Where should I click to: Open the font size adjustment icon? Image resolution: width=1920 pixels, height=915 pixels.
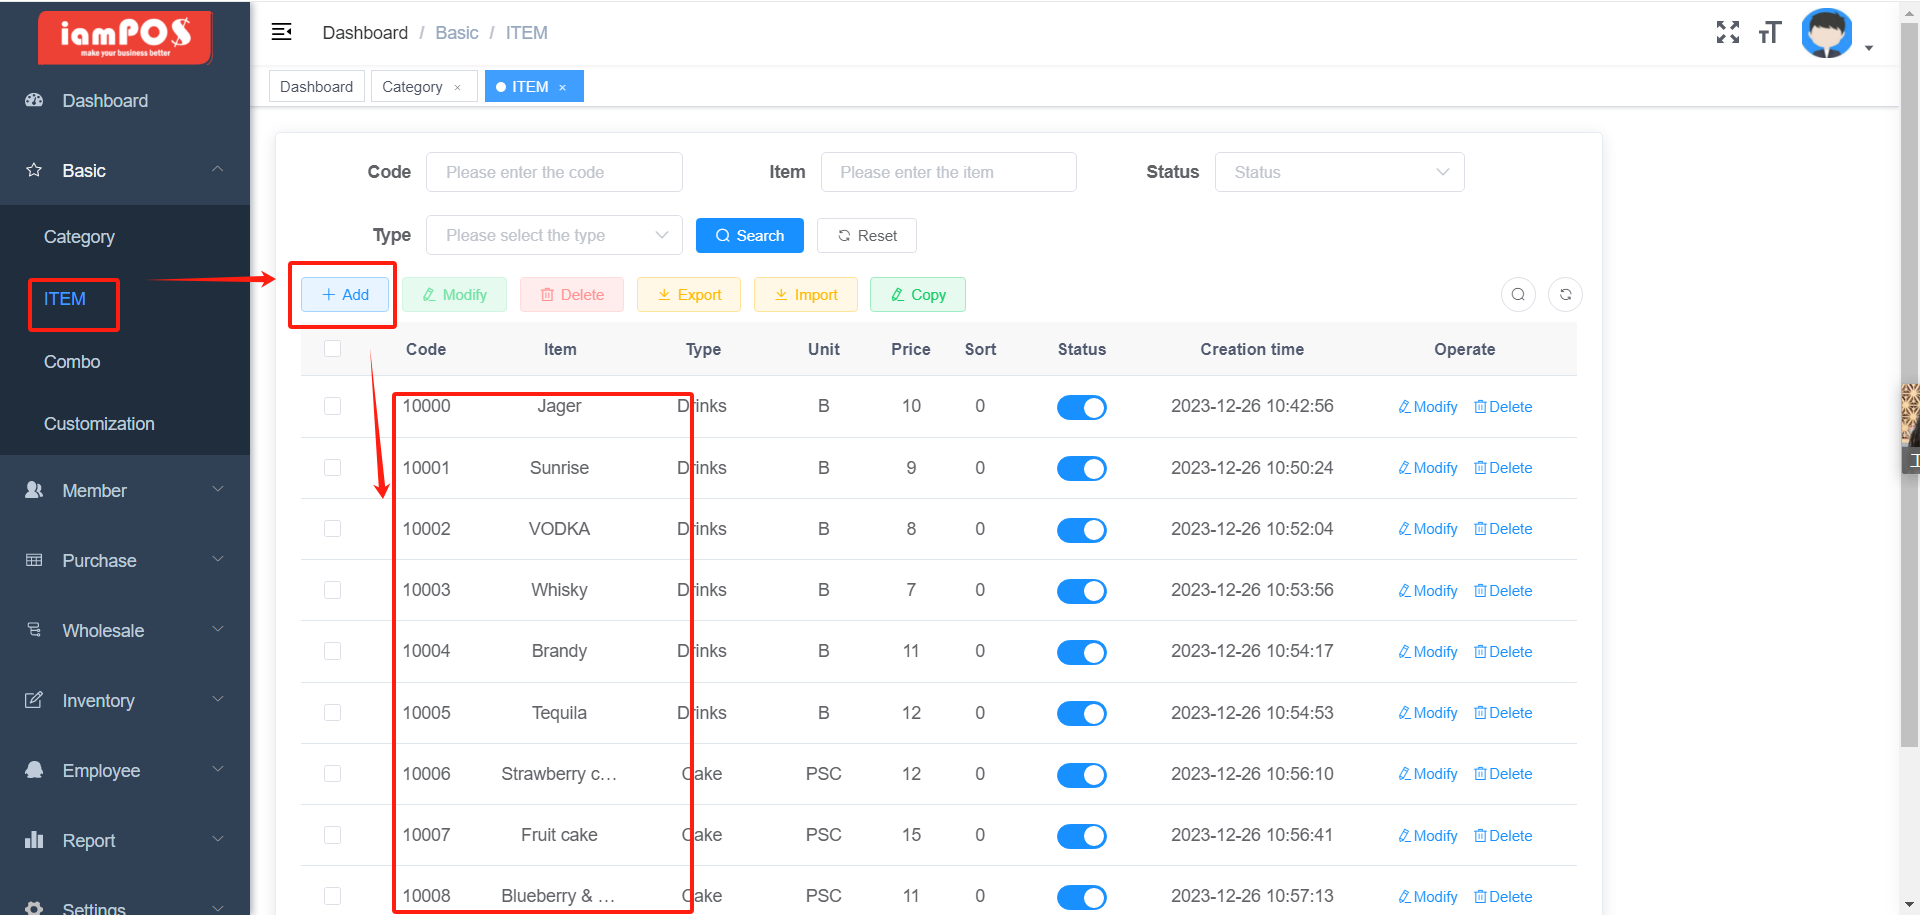[1769, 33]
